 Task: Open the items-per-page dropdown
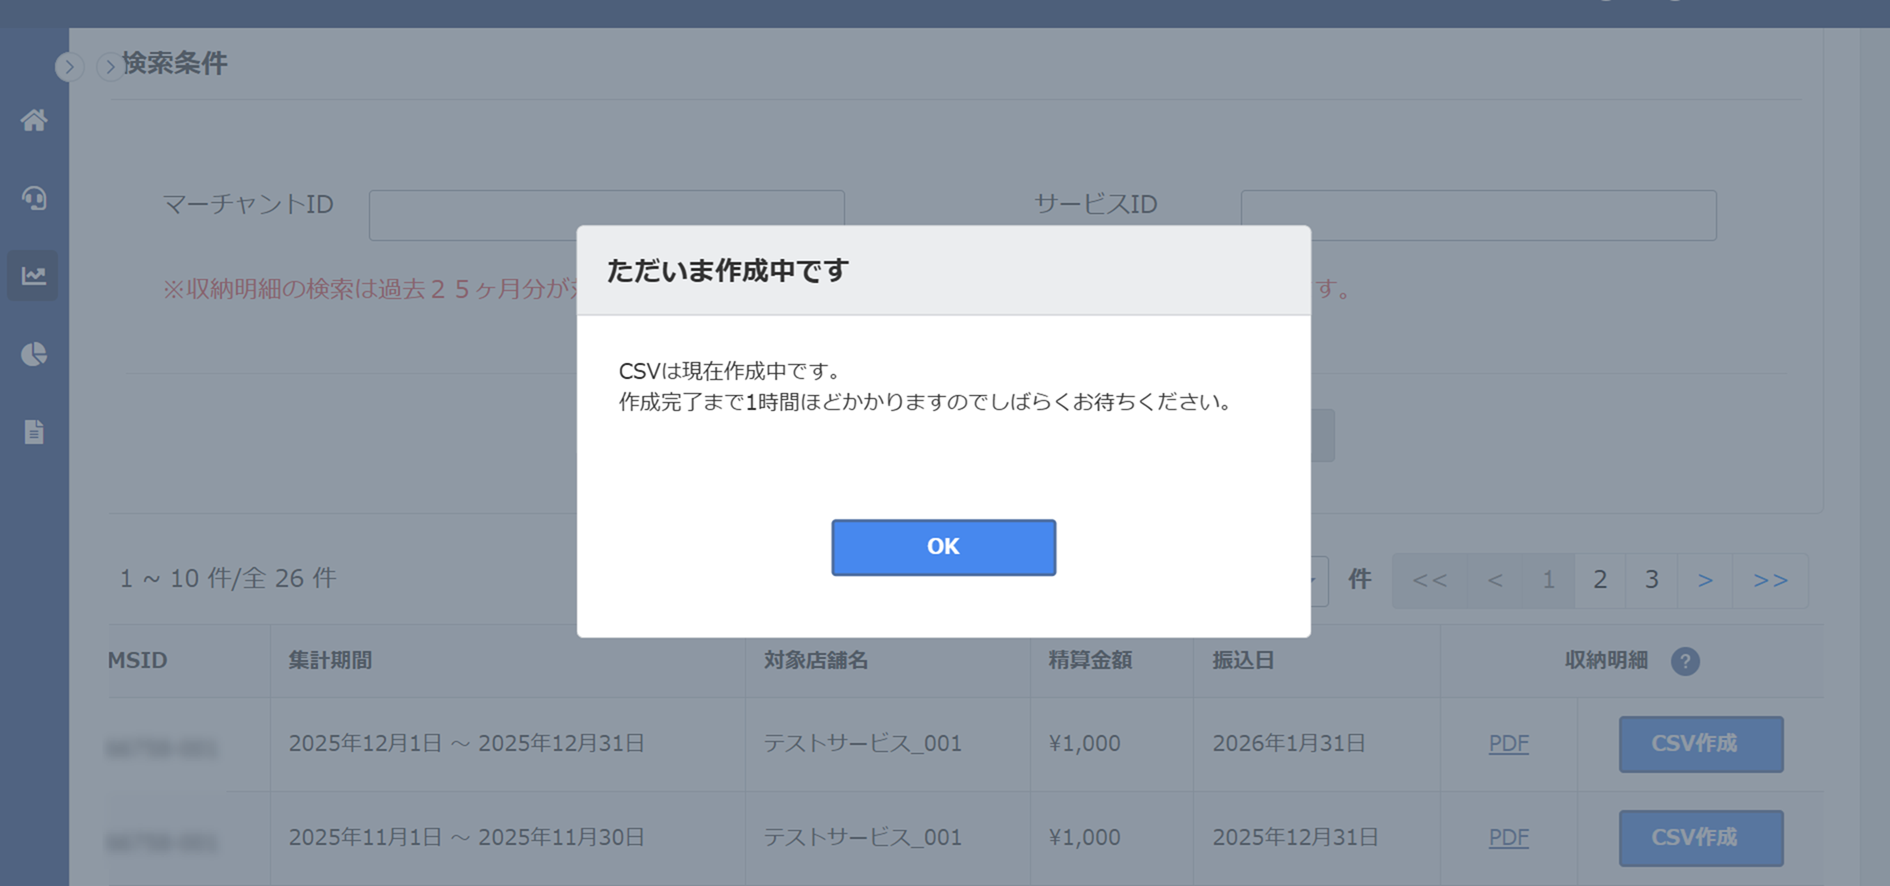coord(1315,580)
